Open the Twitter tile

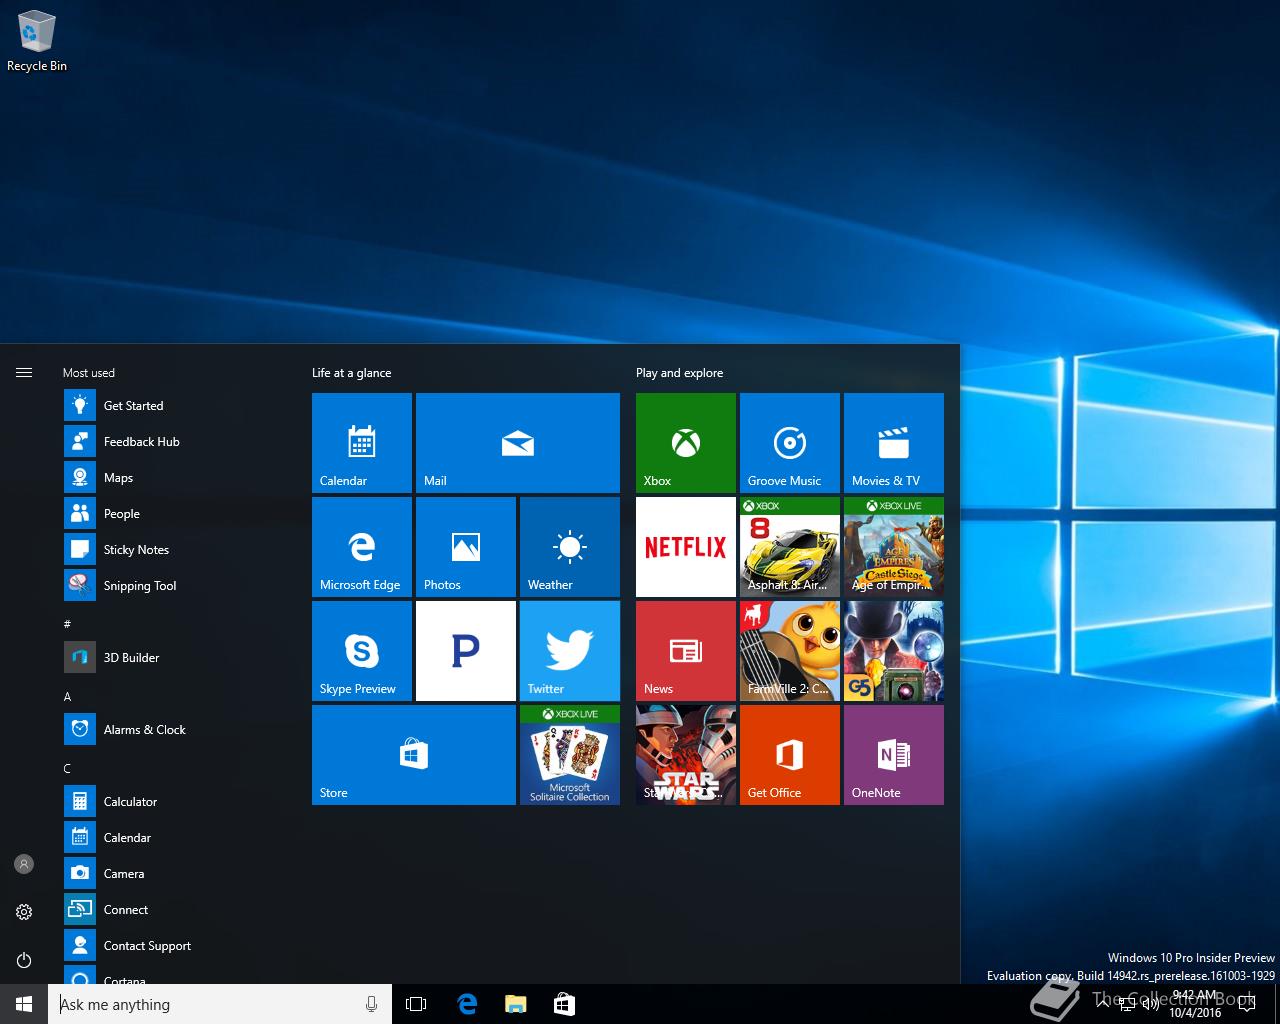coord(569,650)
